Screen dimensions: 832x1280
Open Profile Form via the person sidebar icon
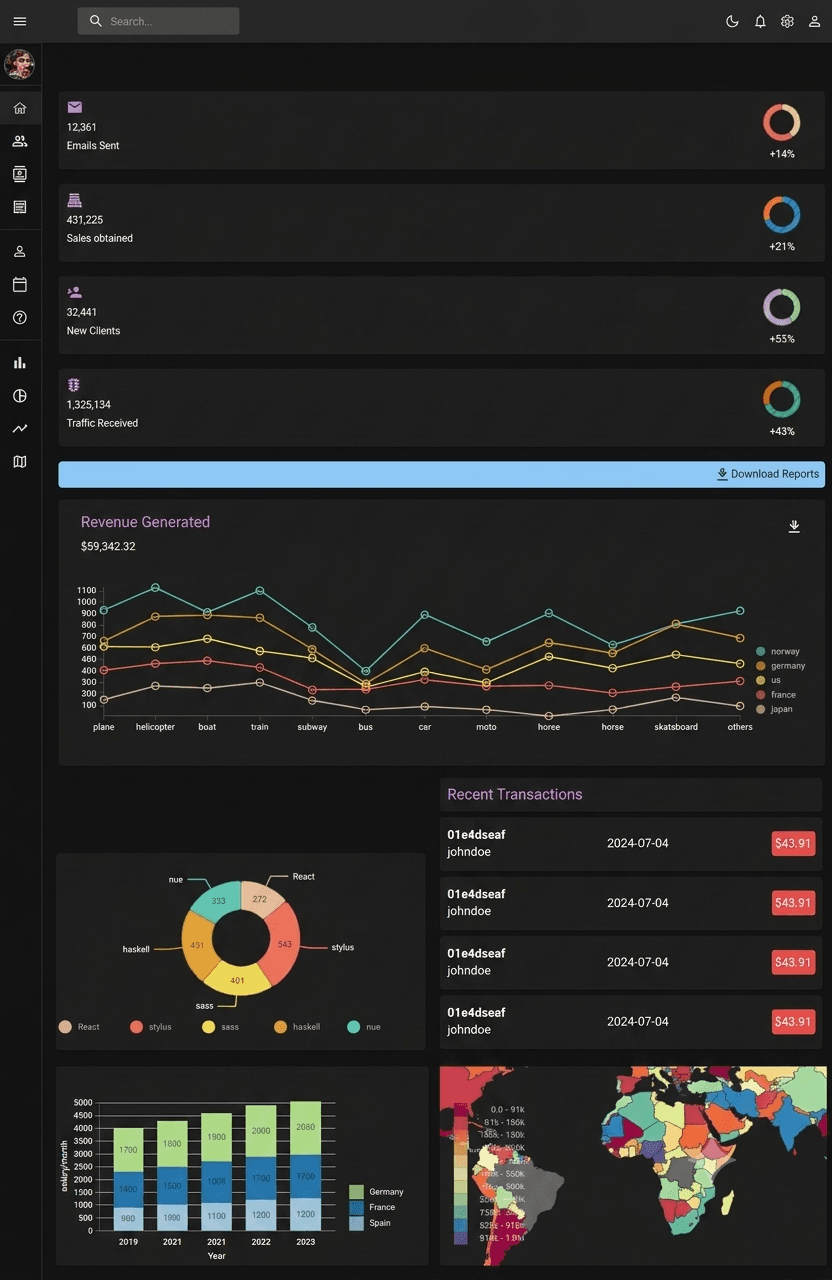coord(20,251)
